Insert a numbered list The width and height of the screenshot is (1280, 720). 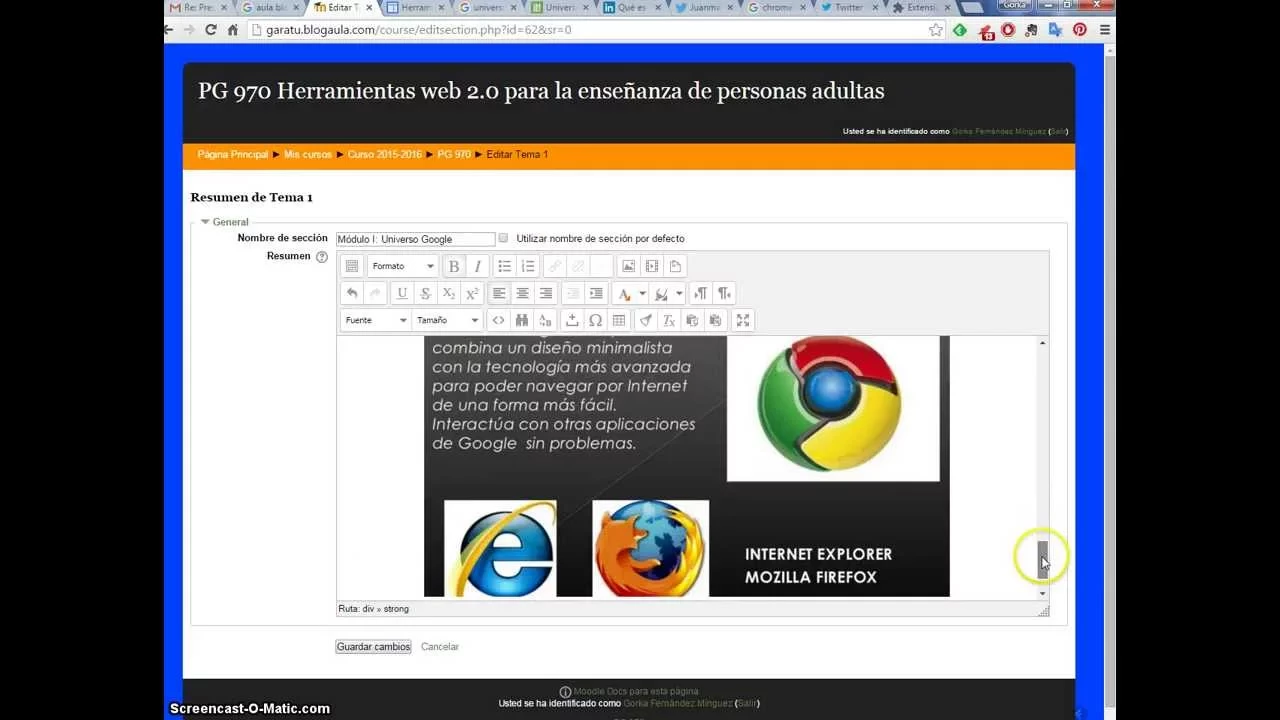point(528,266)
